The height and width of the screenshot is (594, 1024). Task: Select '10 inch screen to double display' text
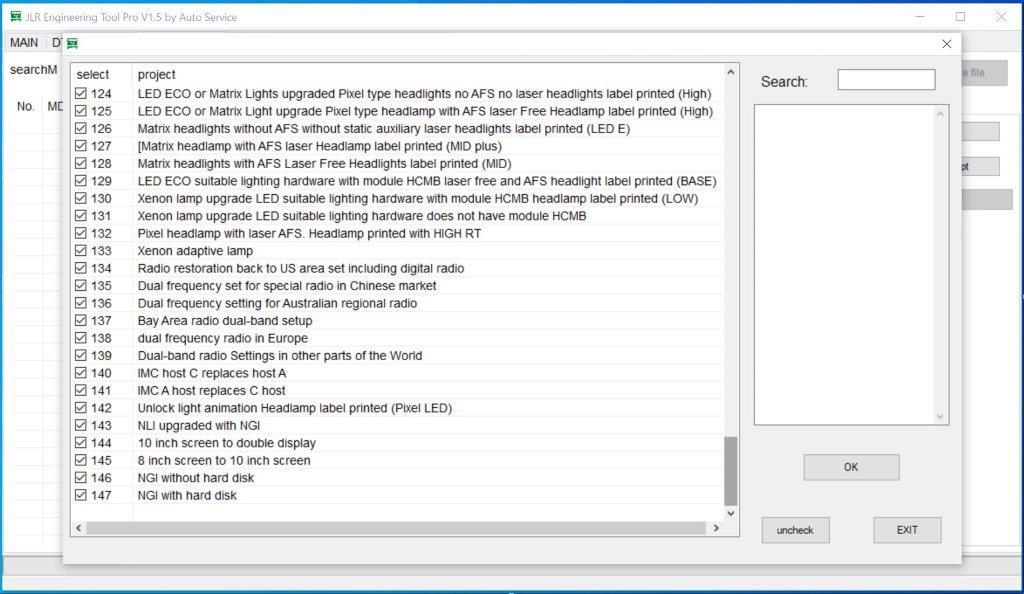pos(227,443)
